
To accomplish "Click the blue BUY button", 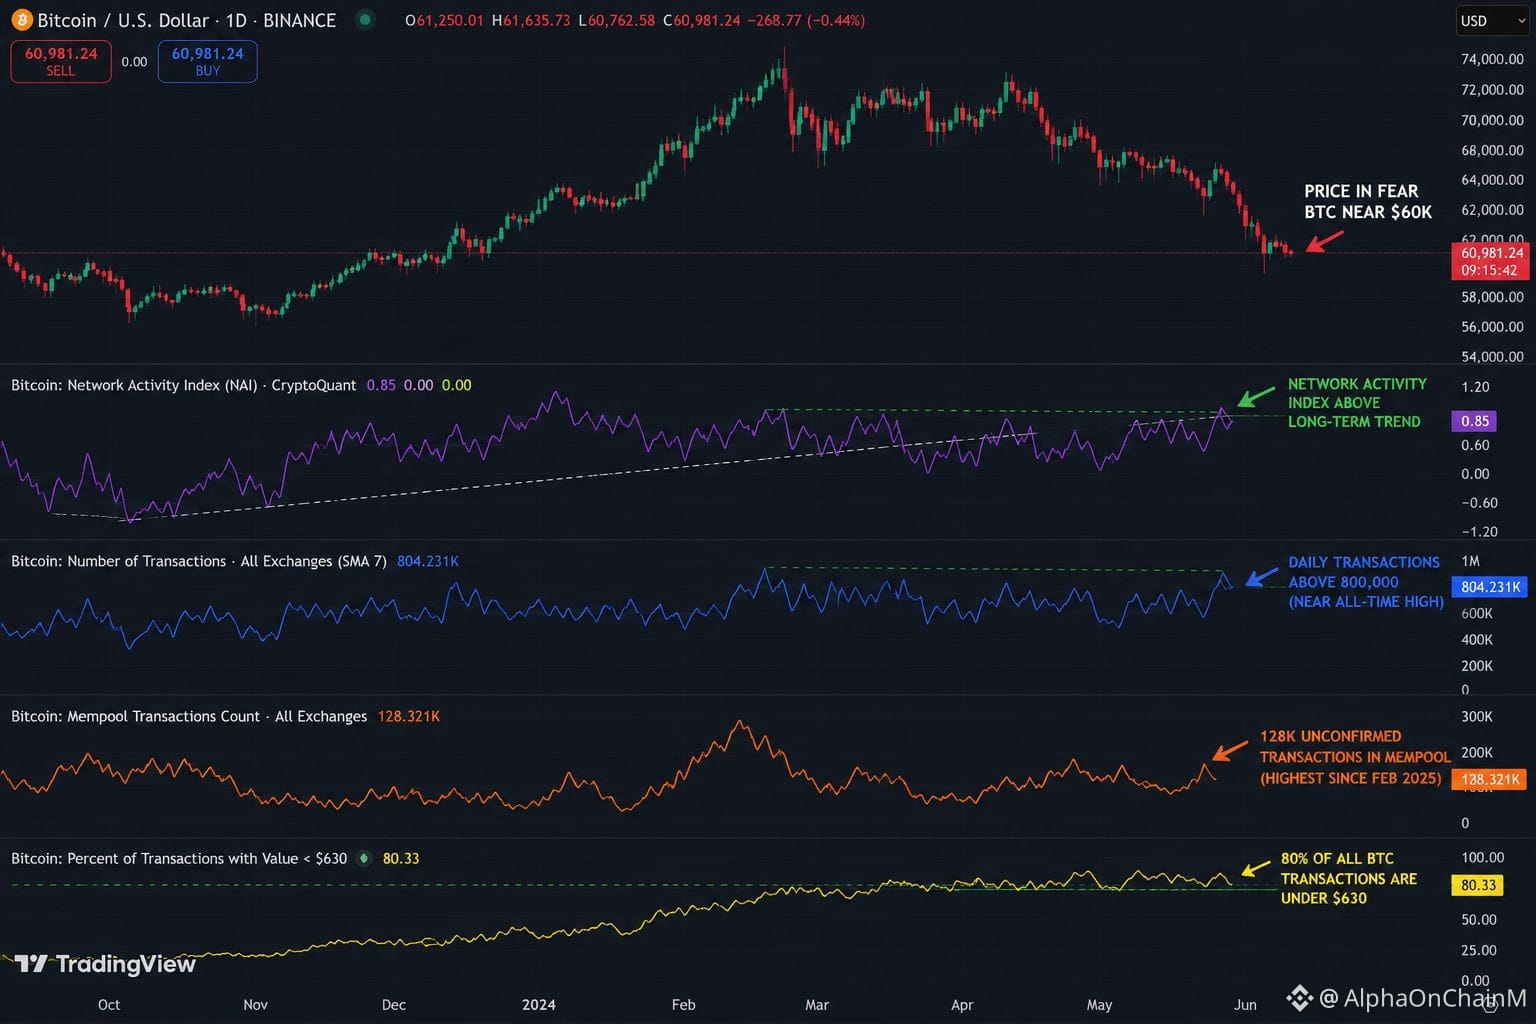I will tap(207, 61).
